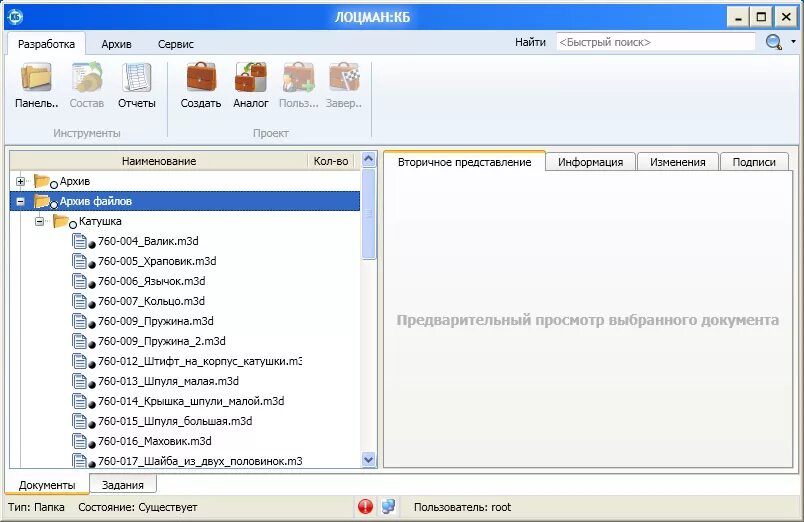Click the Тип: Папка status text

click(36, 507)
